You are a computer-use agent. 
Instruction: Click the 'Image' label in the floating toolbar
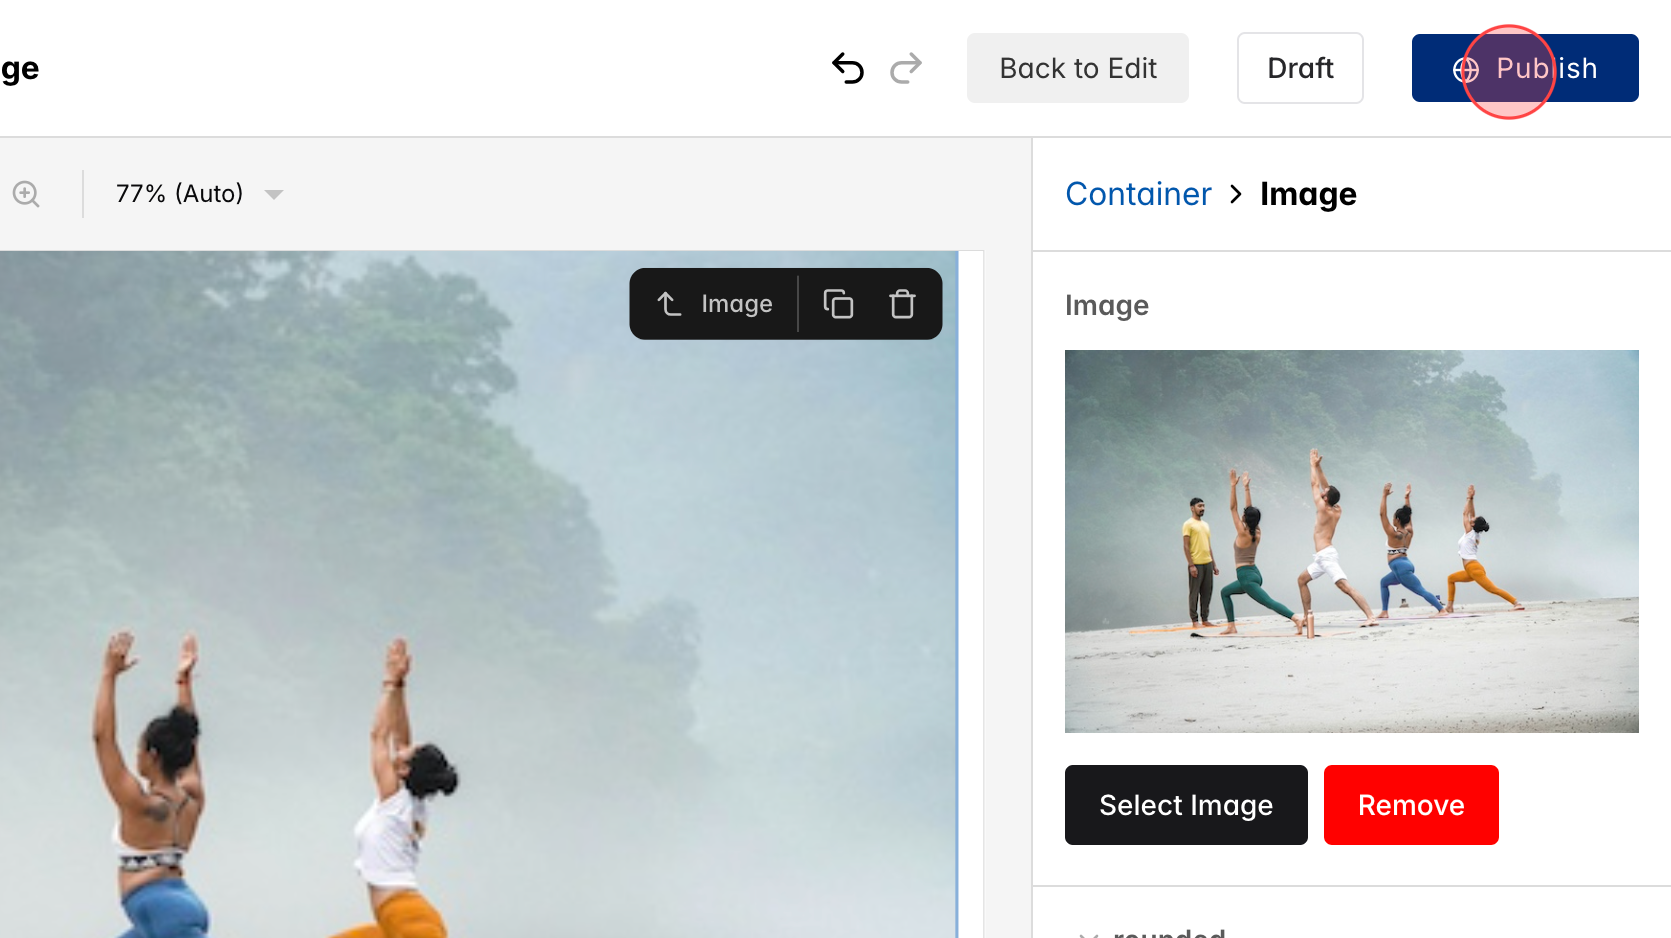736,303
